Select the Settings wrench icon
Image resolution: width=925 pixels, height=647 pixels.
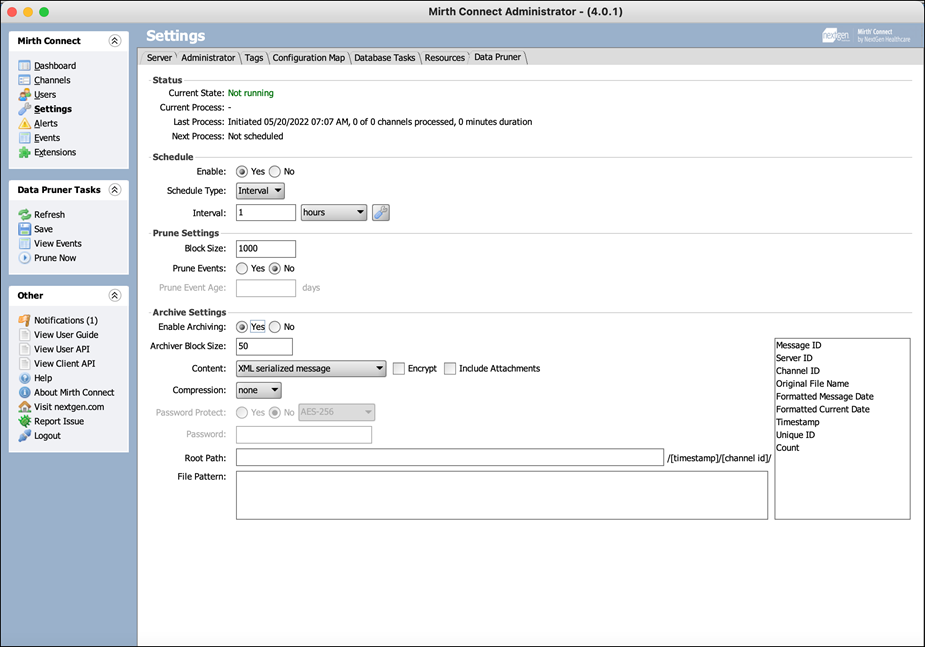click(24, 109)
